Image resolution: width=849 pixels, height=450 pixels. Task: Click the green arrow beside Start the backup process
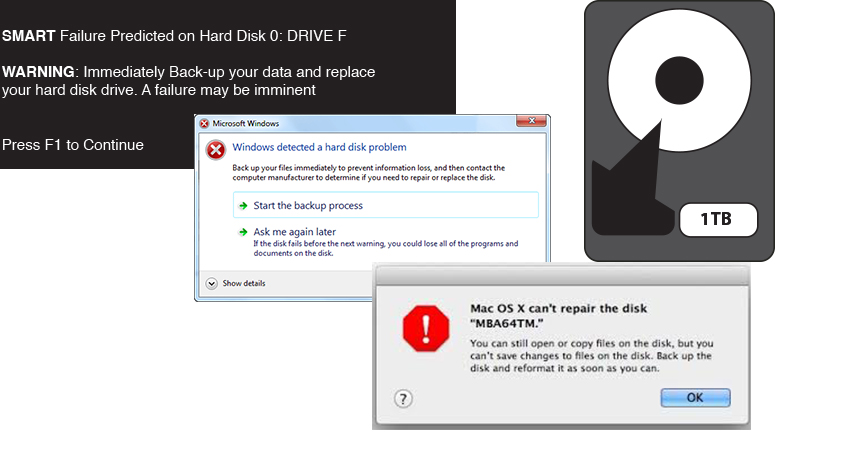tap(243, 206)
